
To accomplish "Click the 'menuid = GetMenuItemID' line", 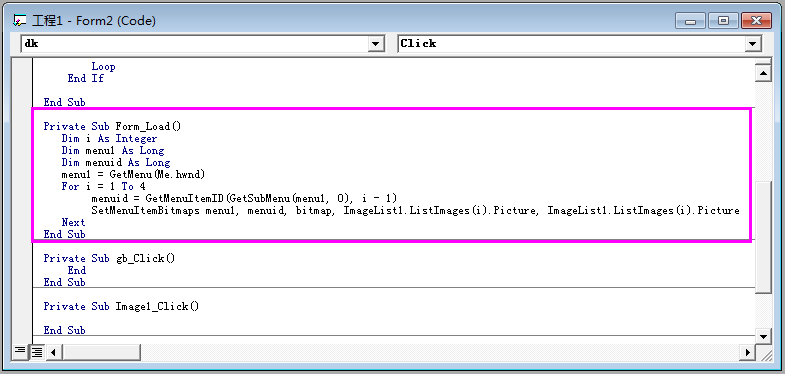I will point(244,198).
